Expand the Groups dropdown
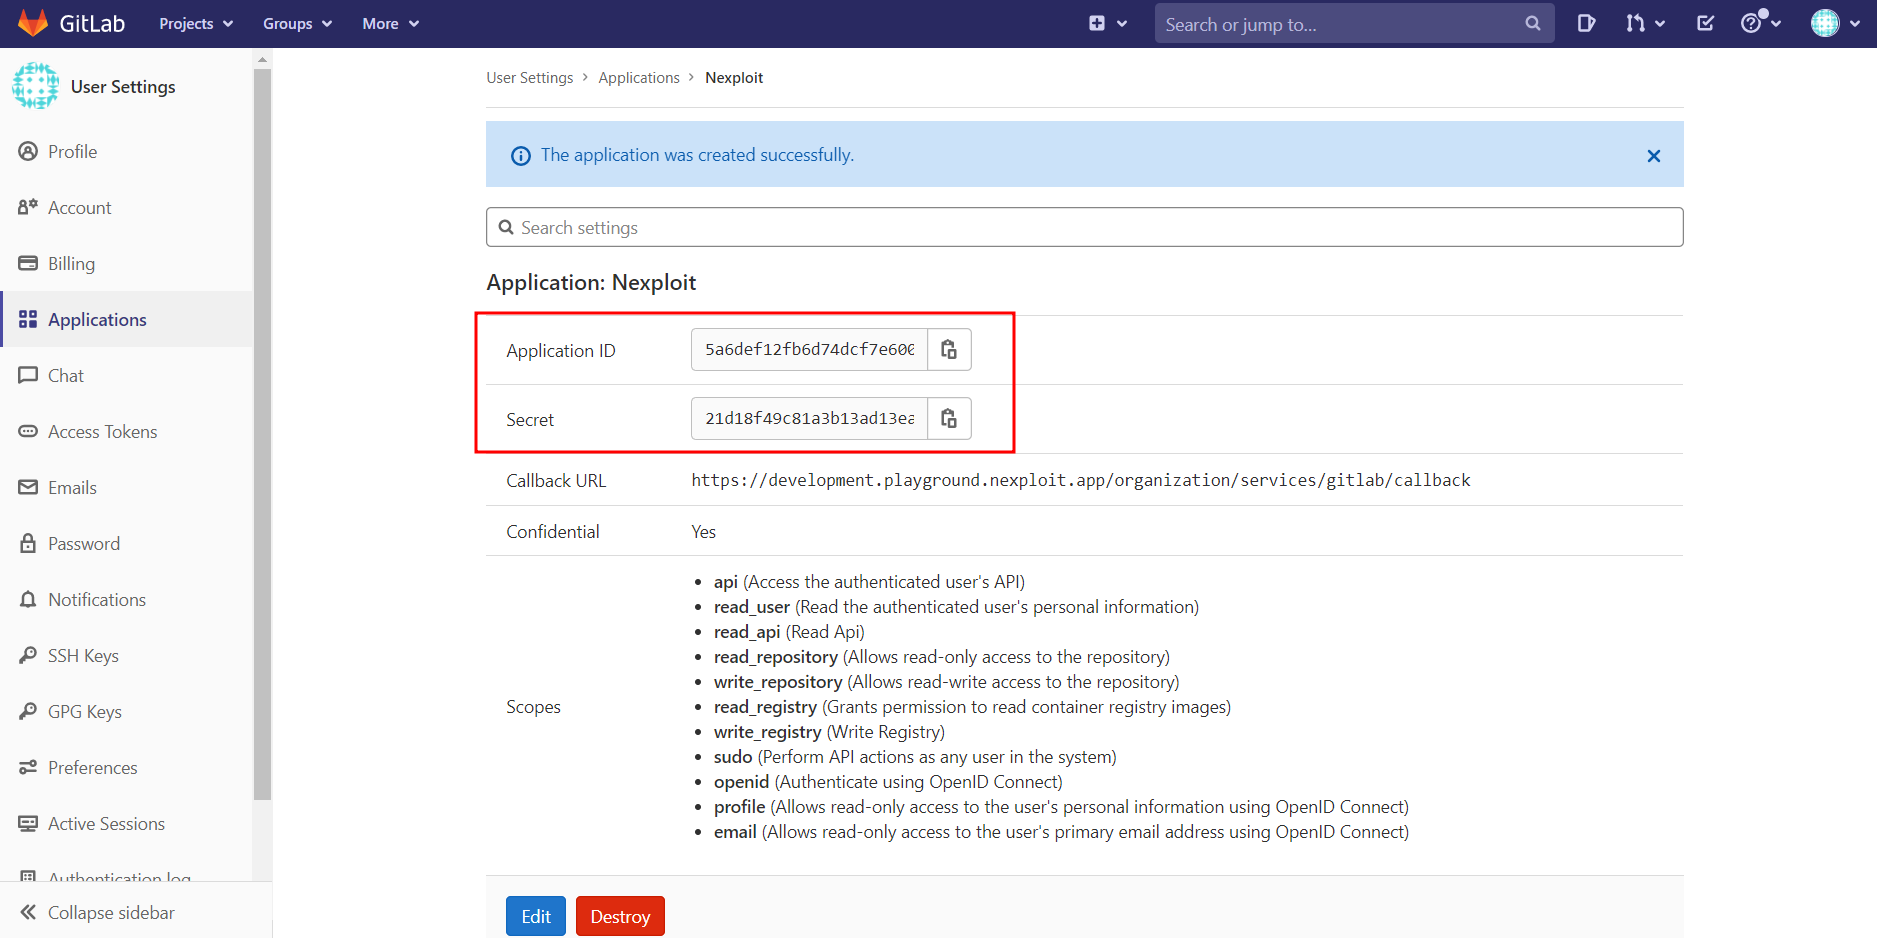Viewport: 1877px width, 938px height. click(297, 23)
